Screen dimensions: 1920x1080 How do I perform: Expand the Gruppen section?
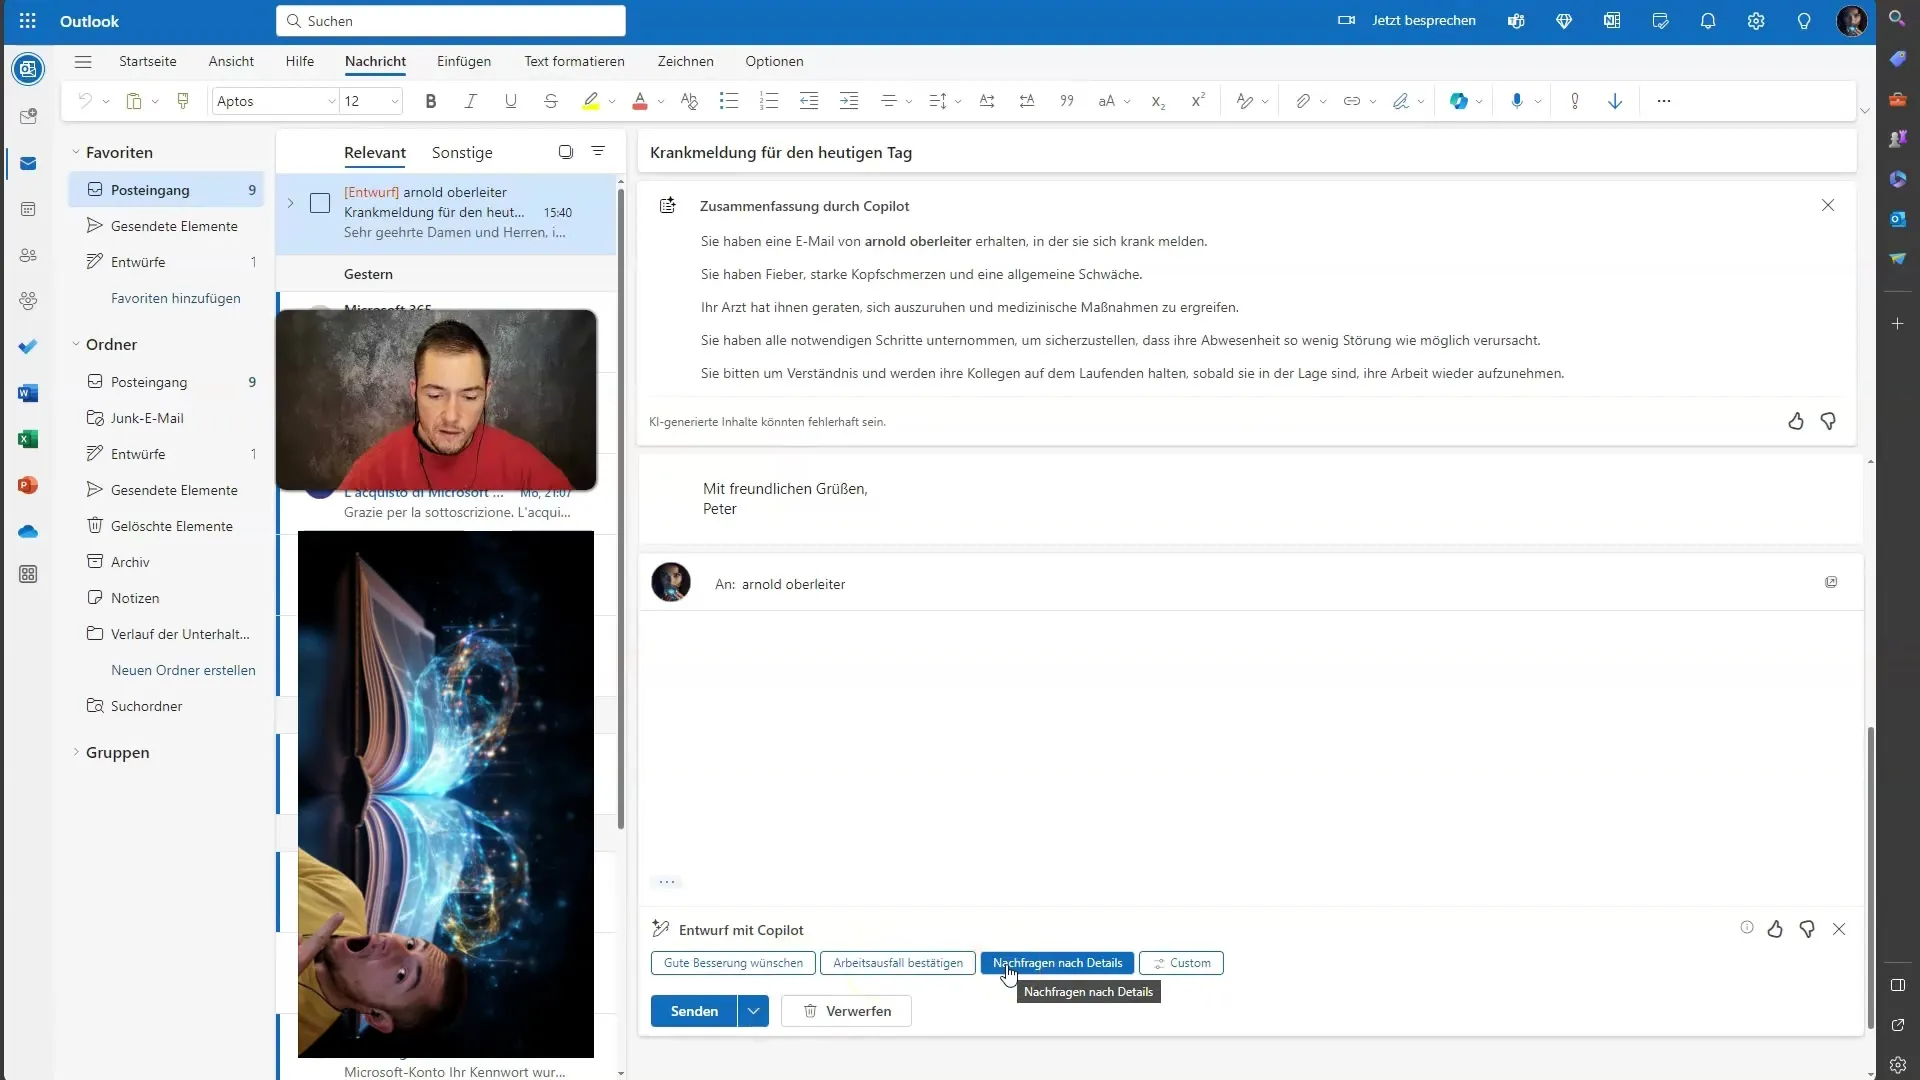(75, 752)
